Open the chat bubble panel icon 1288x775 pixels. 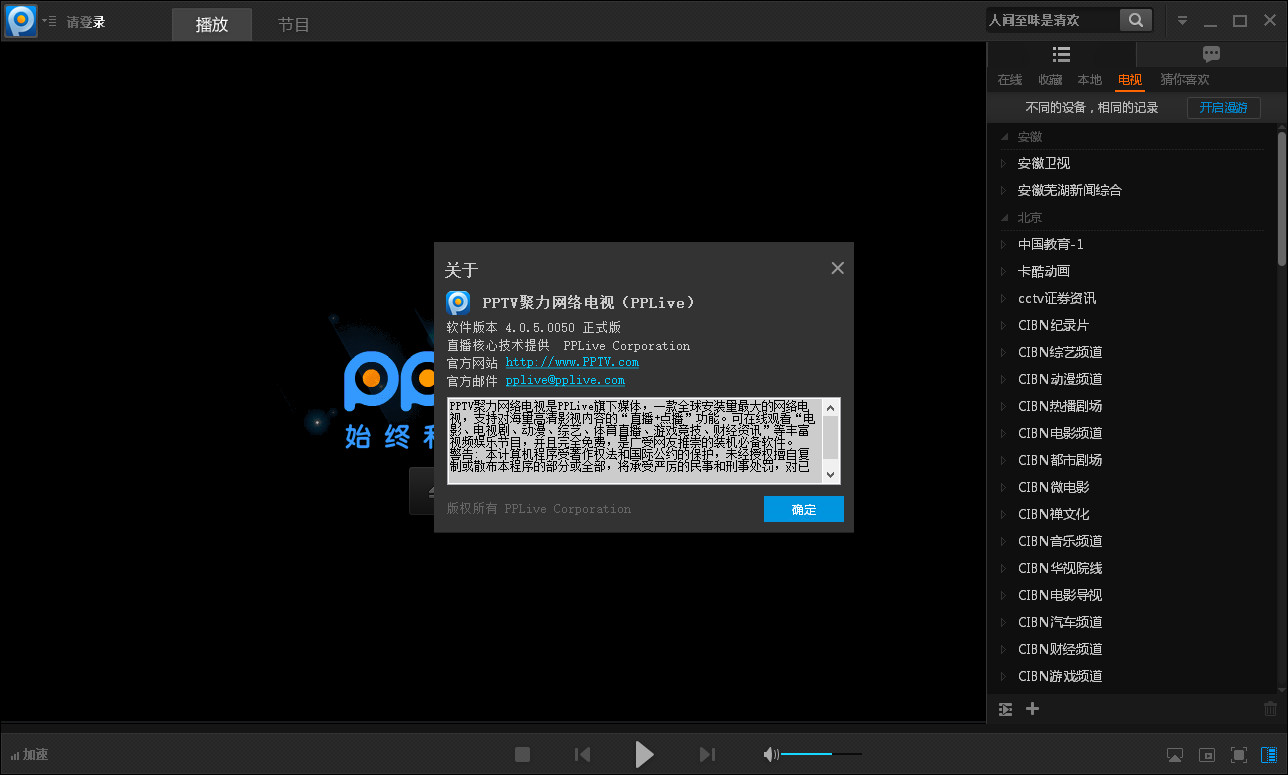1211,54
